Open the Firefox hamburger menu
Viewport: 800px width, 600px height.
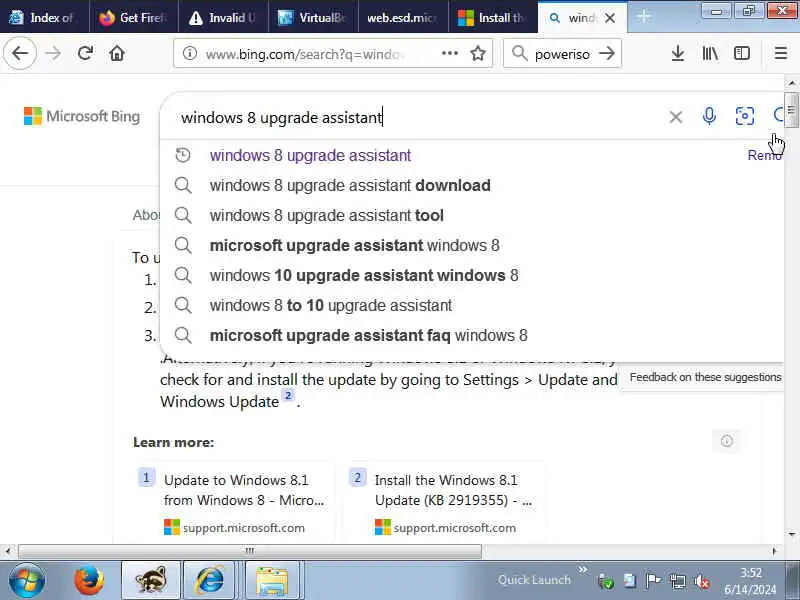781,53
